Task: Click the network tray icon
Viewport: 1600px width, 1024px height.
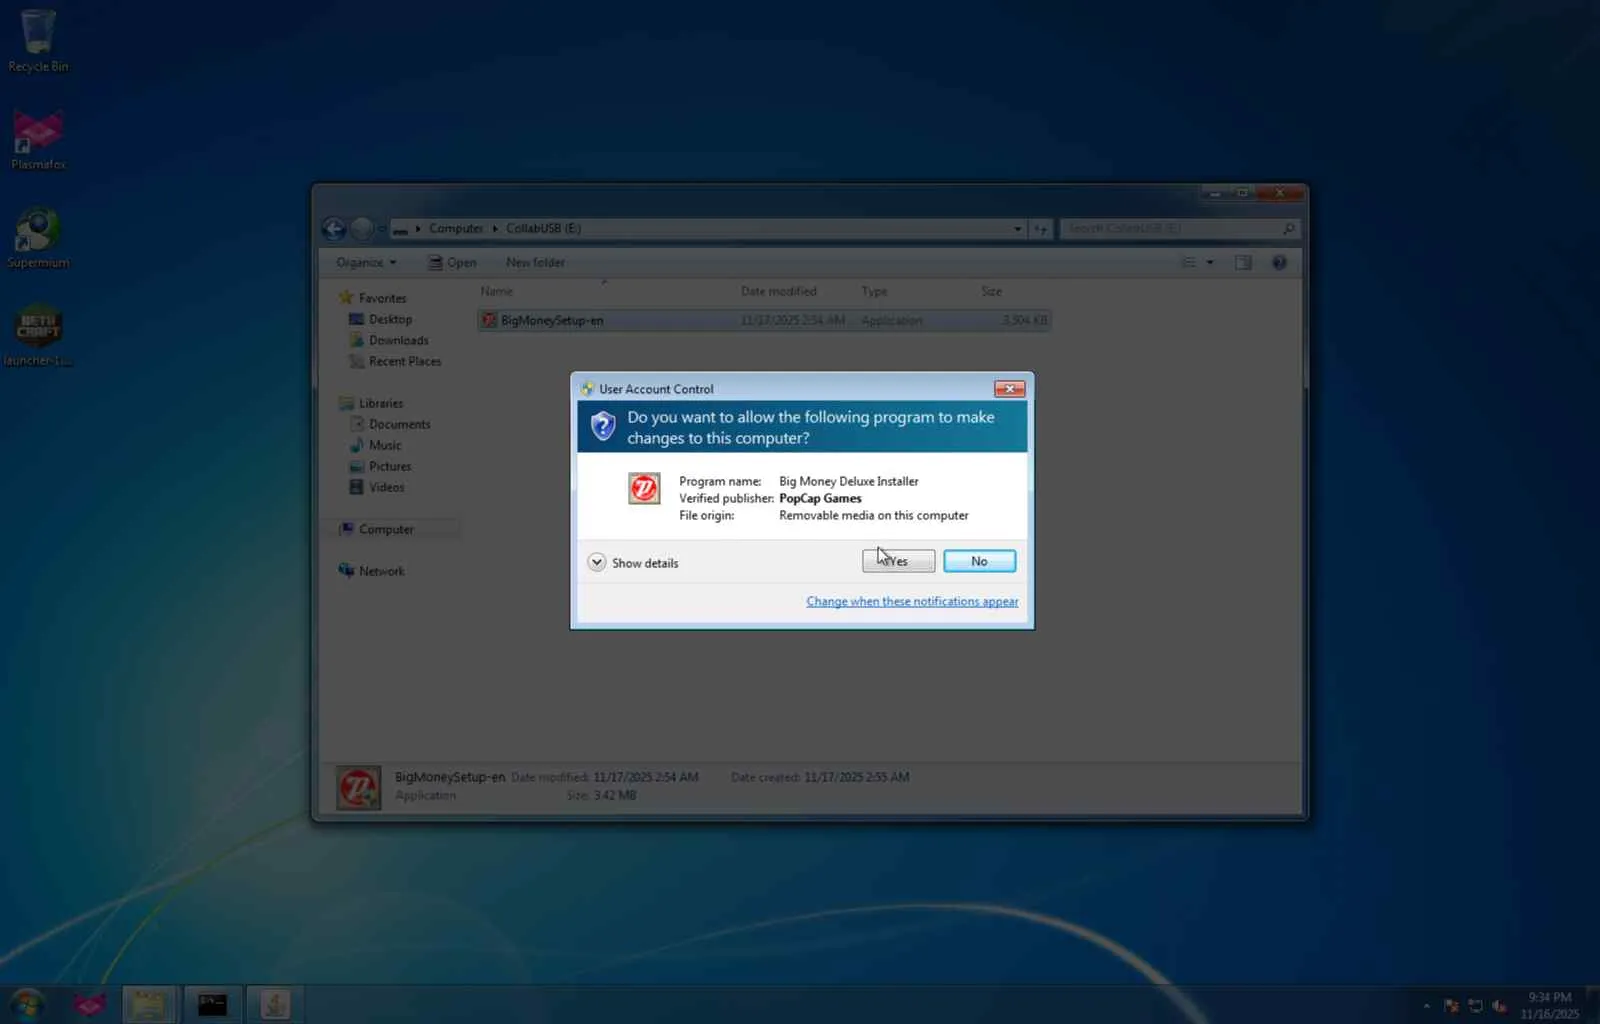Action: [1475, 1006]
